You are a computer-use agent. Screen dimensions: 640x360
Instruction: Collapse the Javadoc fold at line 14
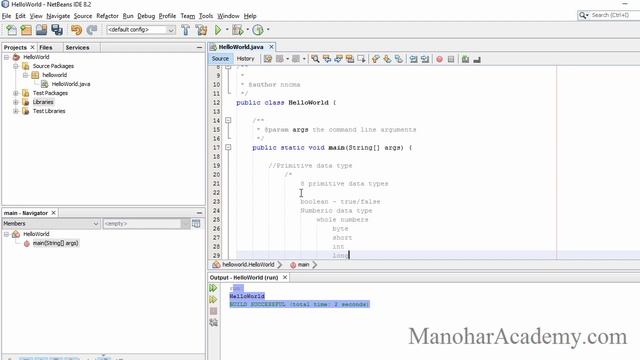click(x=228, y=120)
